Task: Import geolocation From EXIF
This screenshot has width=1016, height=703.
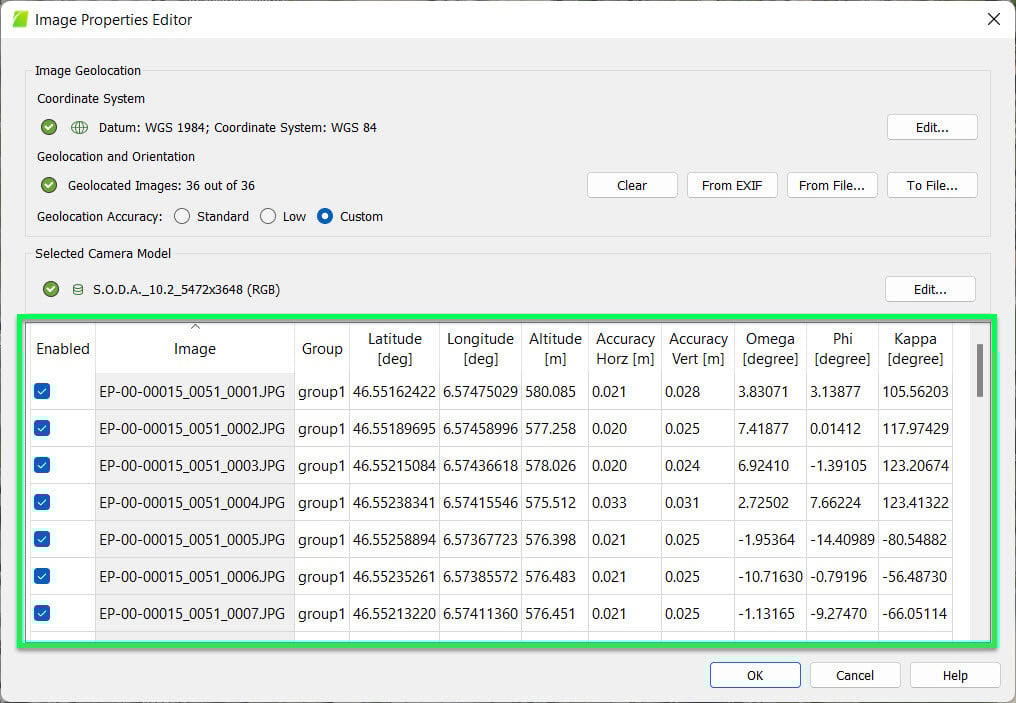Action: pos(732,185)
